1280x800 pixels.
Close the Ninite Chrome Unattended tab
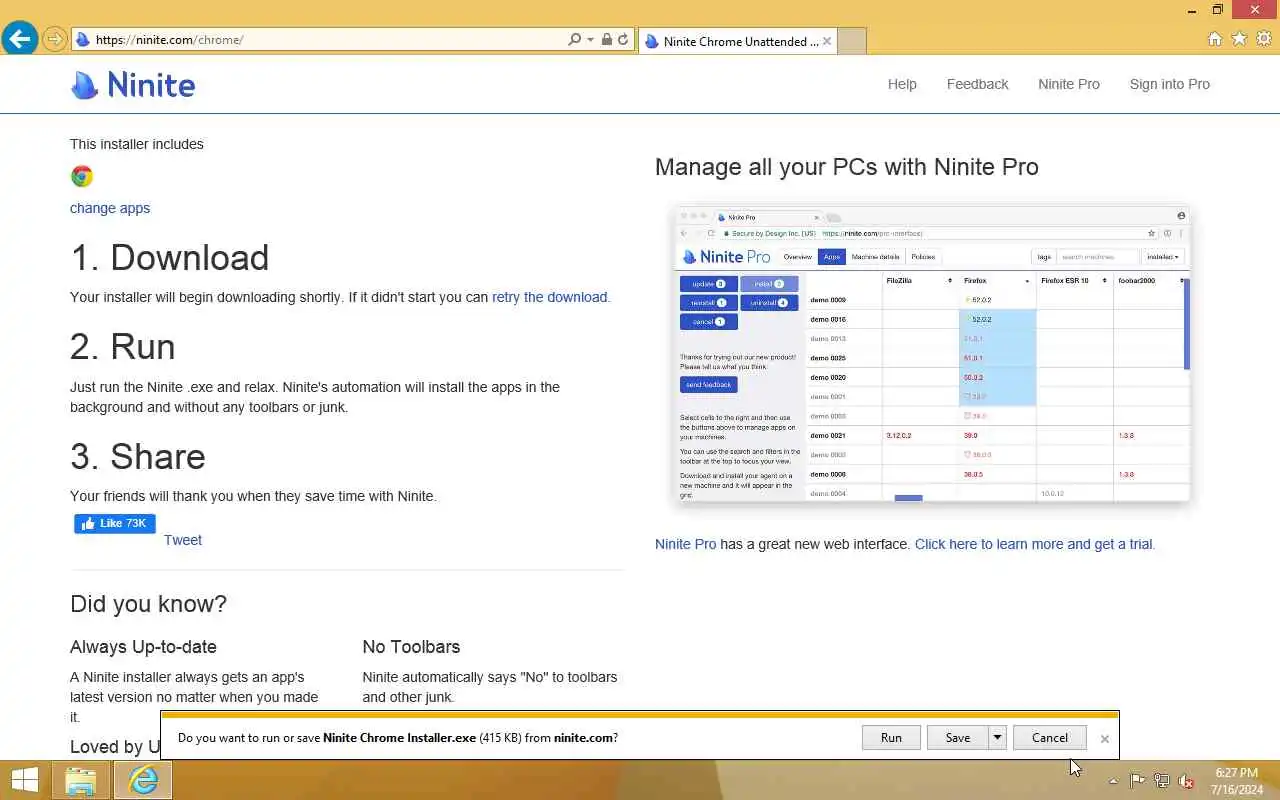pyautogui.click(x=827, y=41)
